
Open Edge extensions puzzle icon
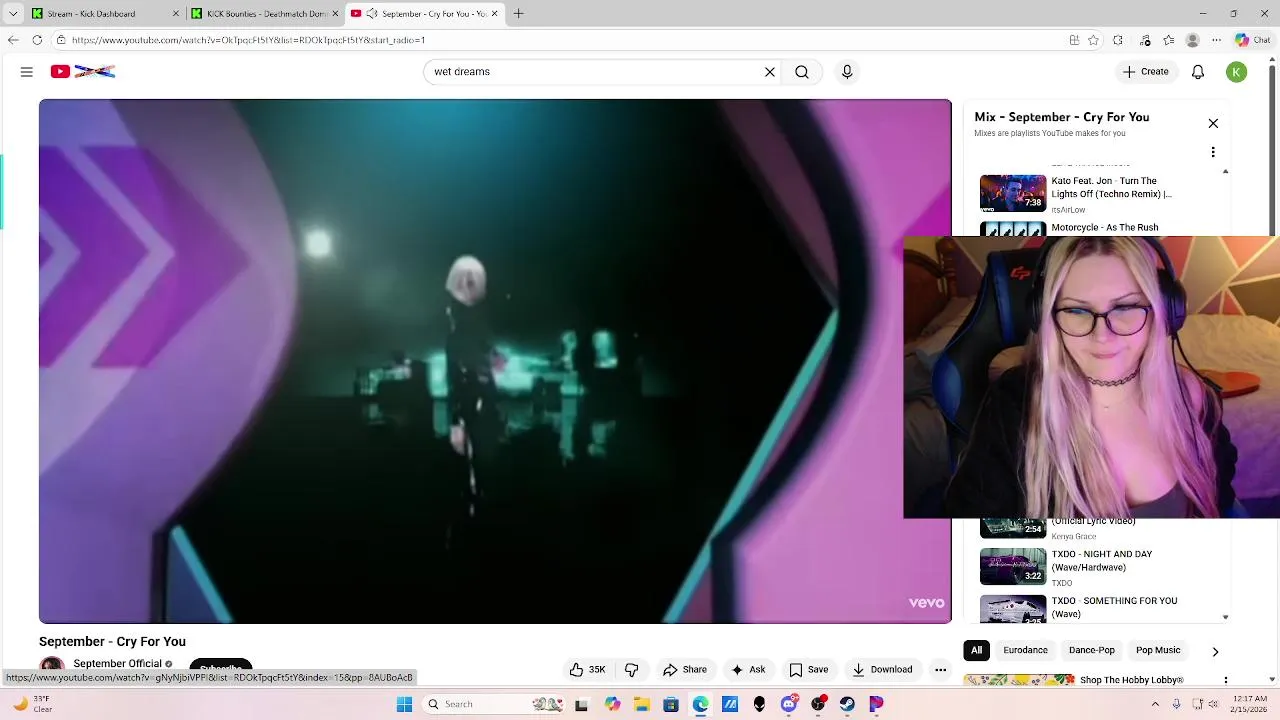pyautogui.click(x=1118, y=40)
